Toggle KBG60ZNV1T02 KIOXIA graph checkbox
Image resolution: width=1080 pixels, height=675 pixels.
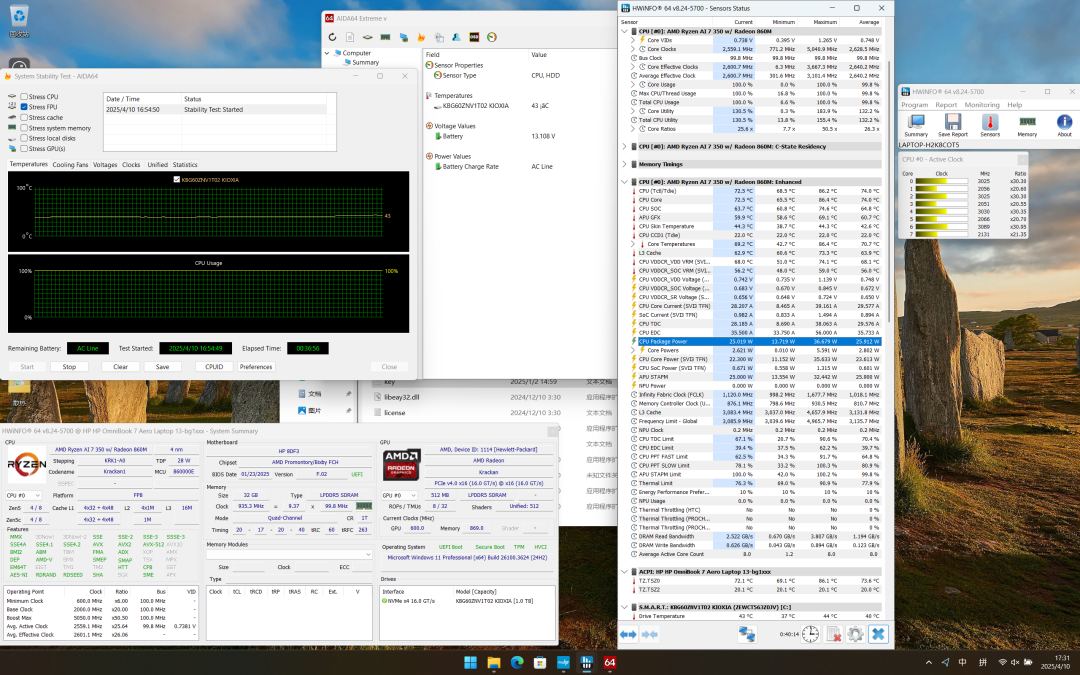(x=177, y=180)
